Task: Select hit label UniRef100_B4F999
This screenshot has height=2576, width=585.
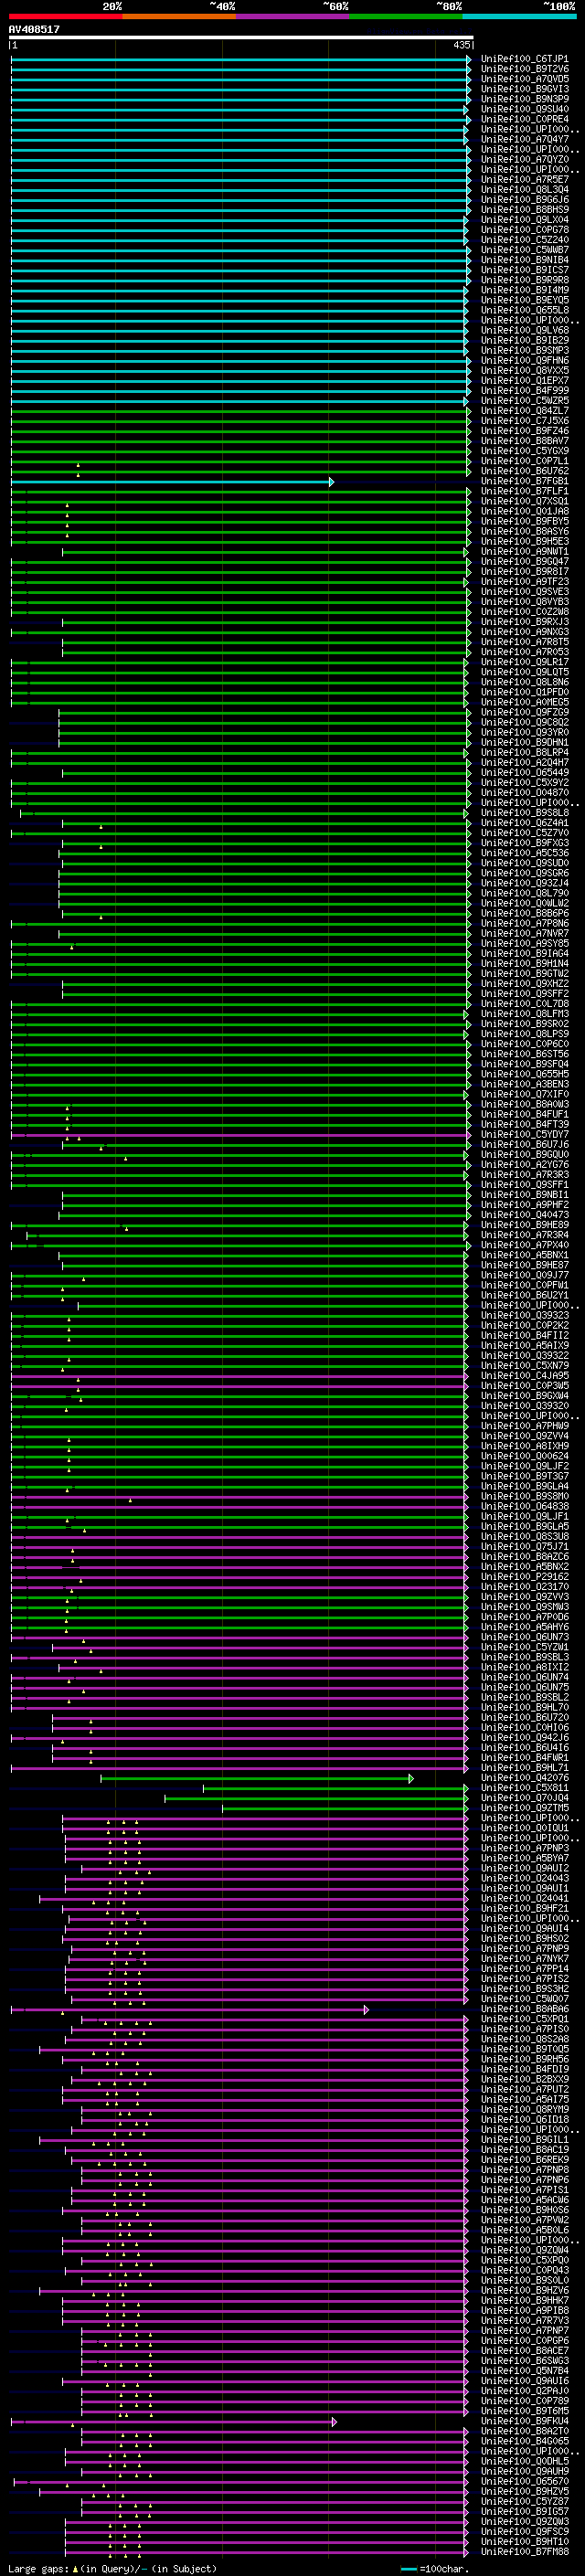Action: (524, 392)
